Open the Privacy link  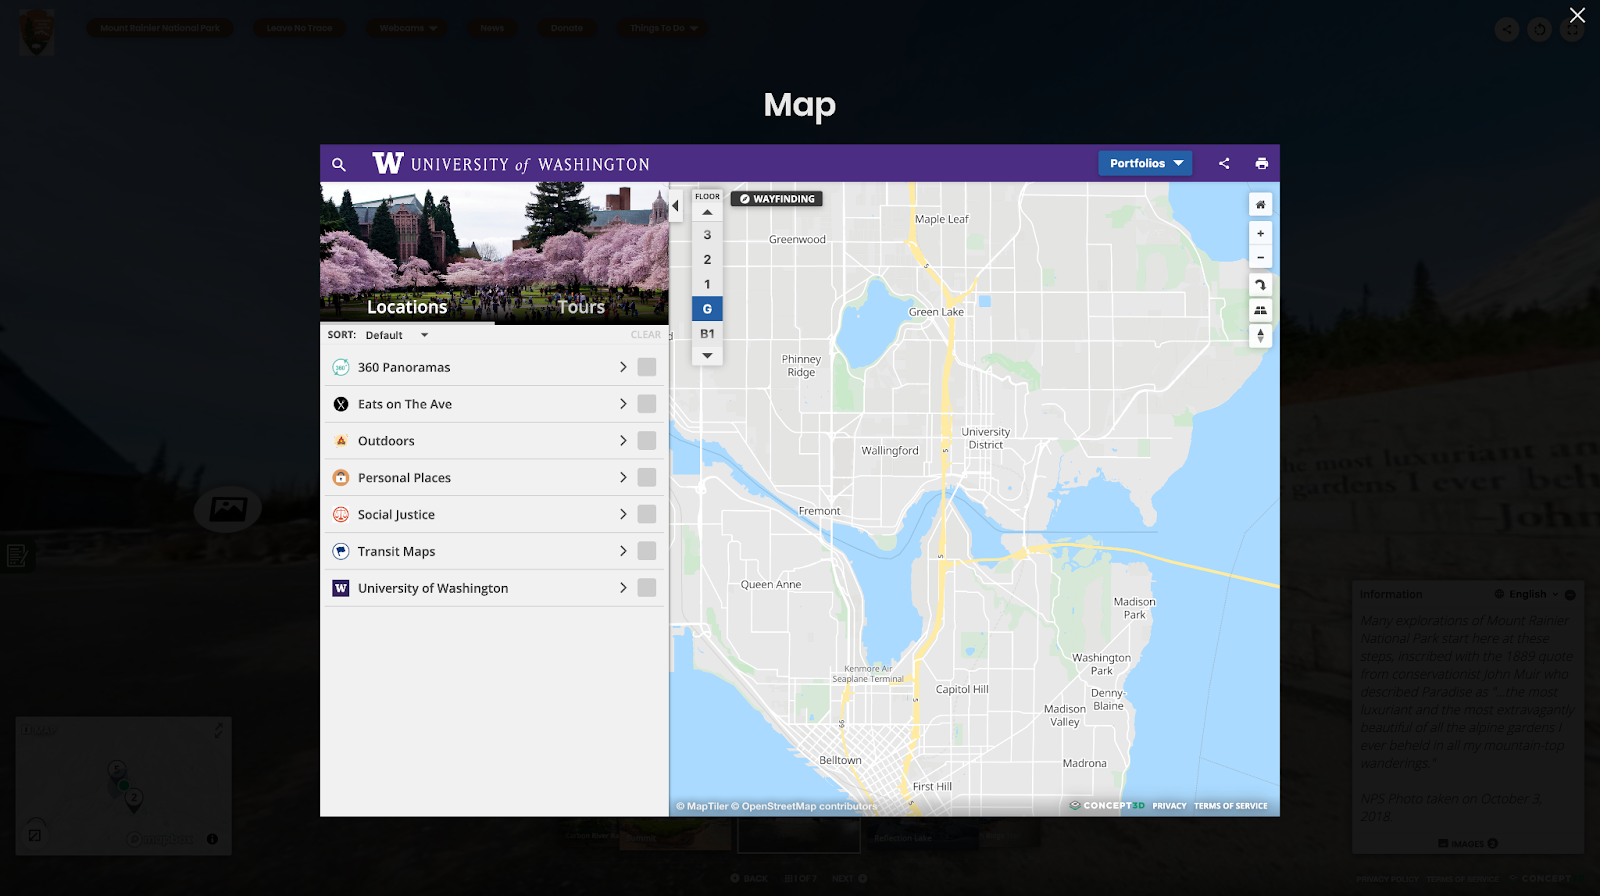click(x=1169, y=806)
